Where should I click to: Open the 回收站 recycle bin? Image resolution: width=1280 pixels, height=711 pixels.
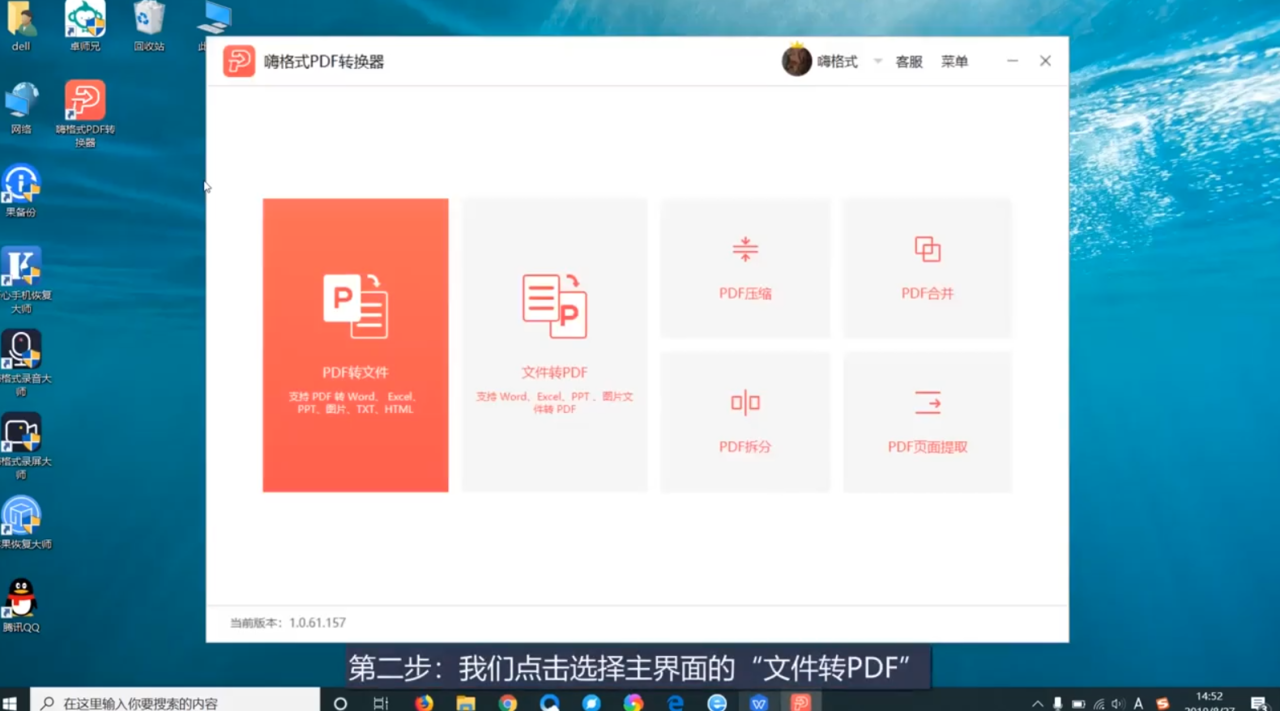click(x=148, y=22)
